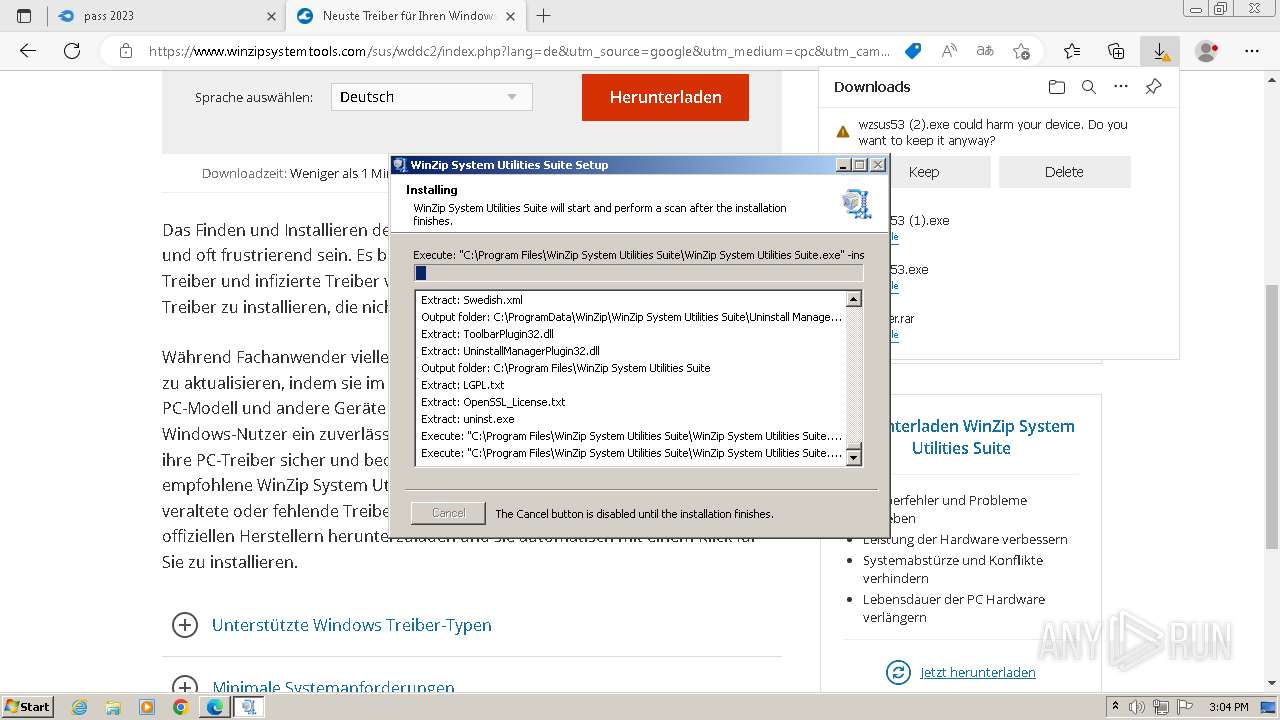Close the 'Neuste Treiber' tab
1280x720 pixels.
(x=510, y=16)
